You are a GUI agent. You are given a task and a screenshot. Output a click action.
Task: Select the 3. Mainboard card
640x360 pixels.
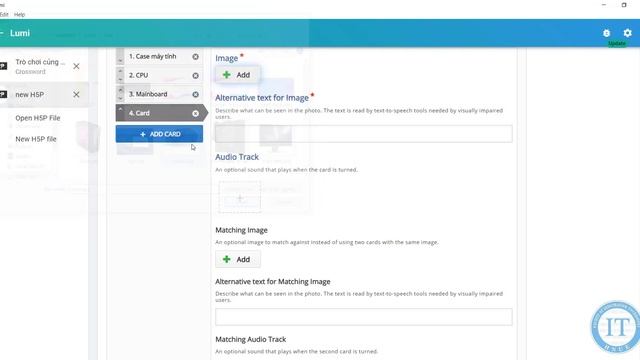[x=148, y=94]
